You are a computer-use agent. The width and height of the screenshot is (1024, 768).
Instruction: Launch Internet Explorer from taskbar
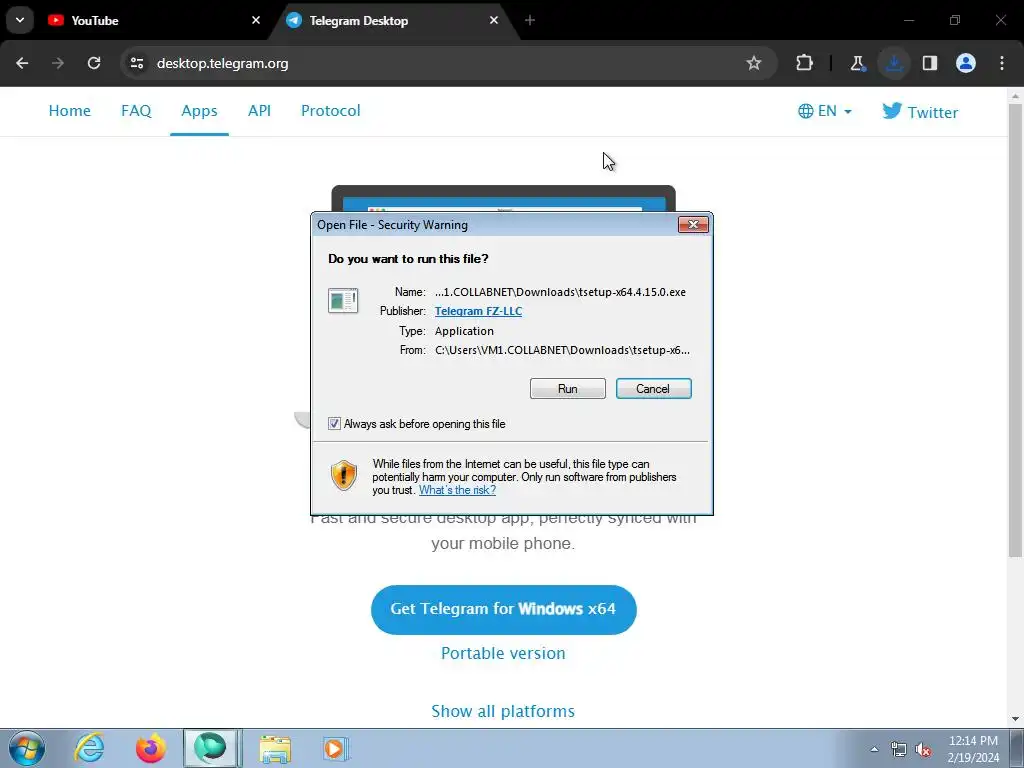coord(89,748)
